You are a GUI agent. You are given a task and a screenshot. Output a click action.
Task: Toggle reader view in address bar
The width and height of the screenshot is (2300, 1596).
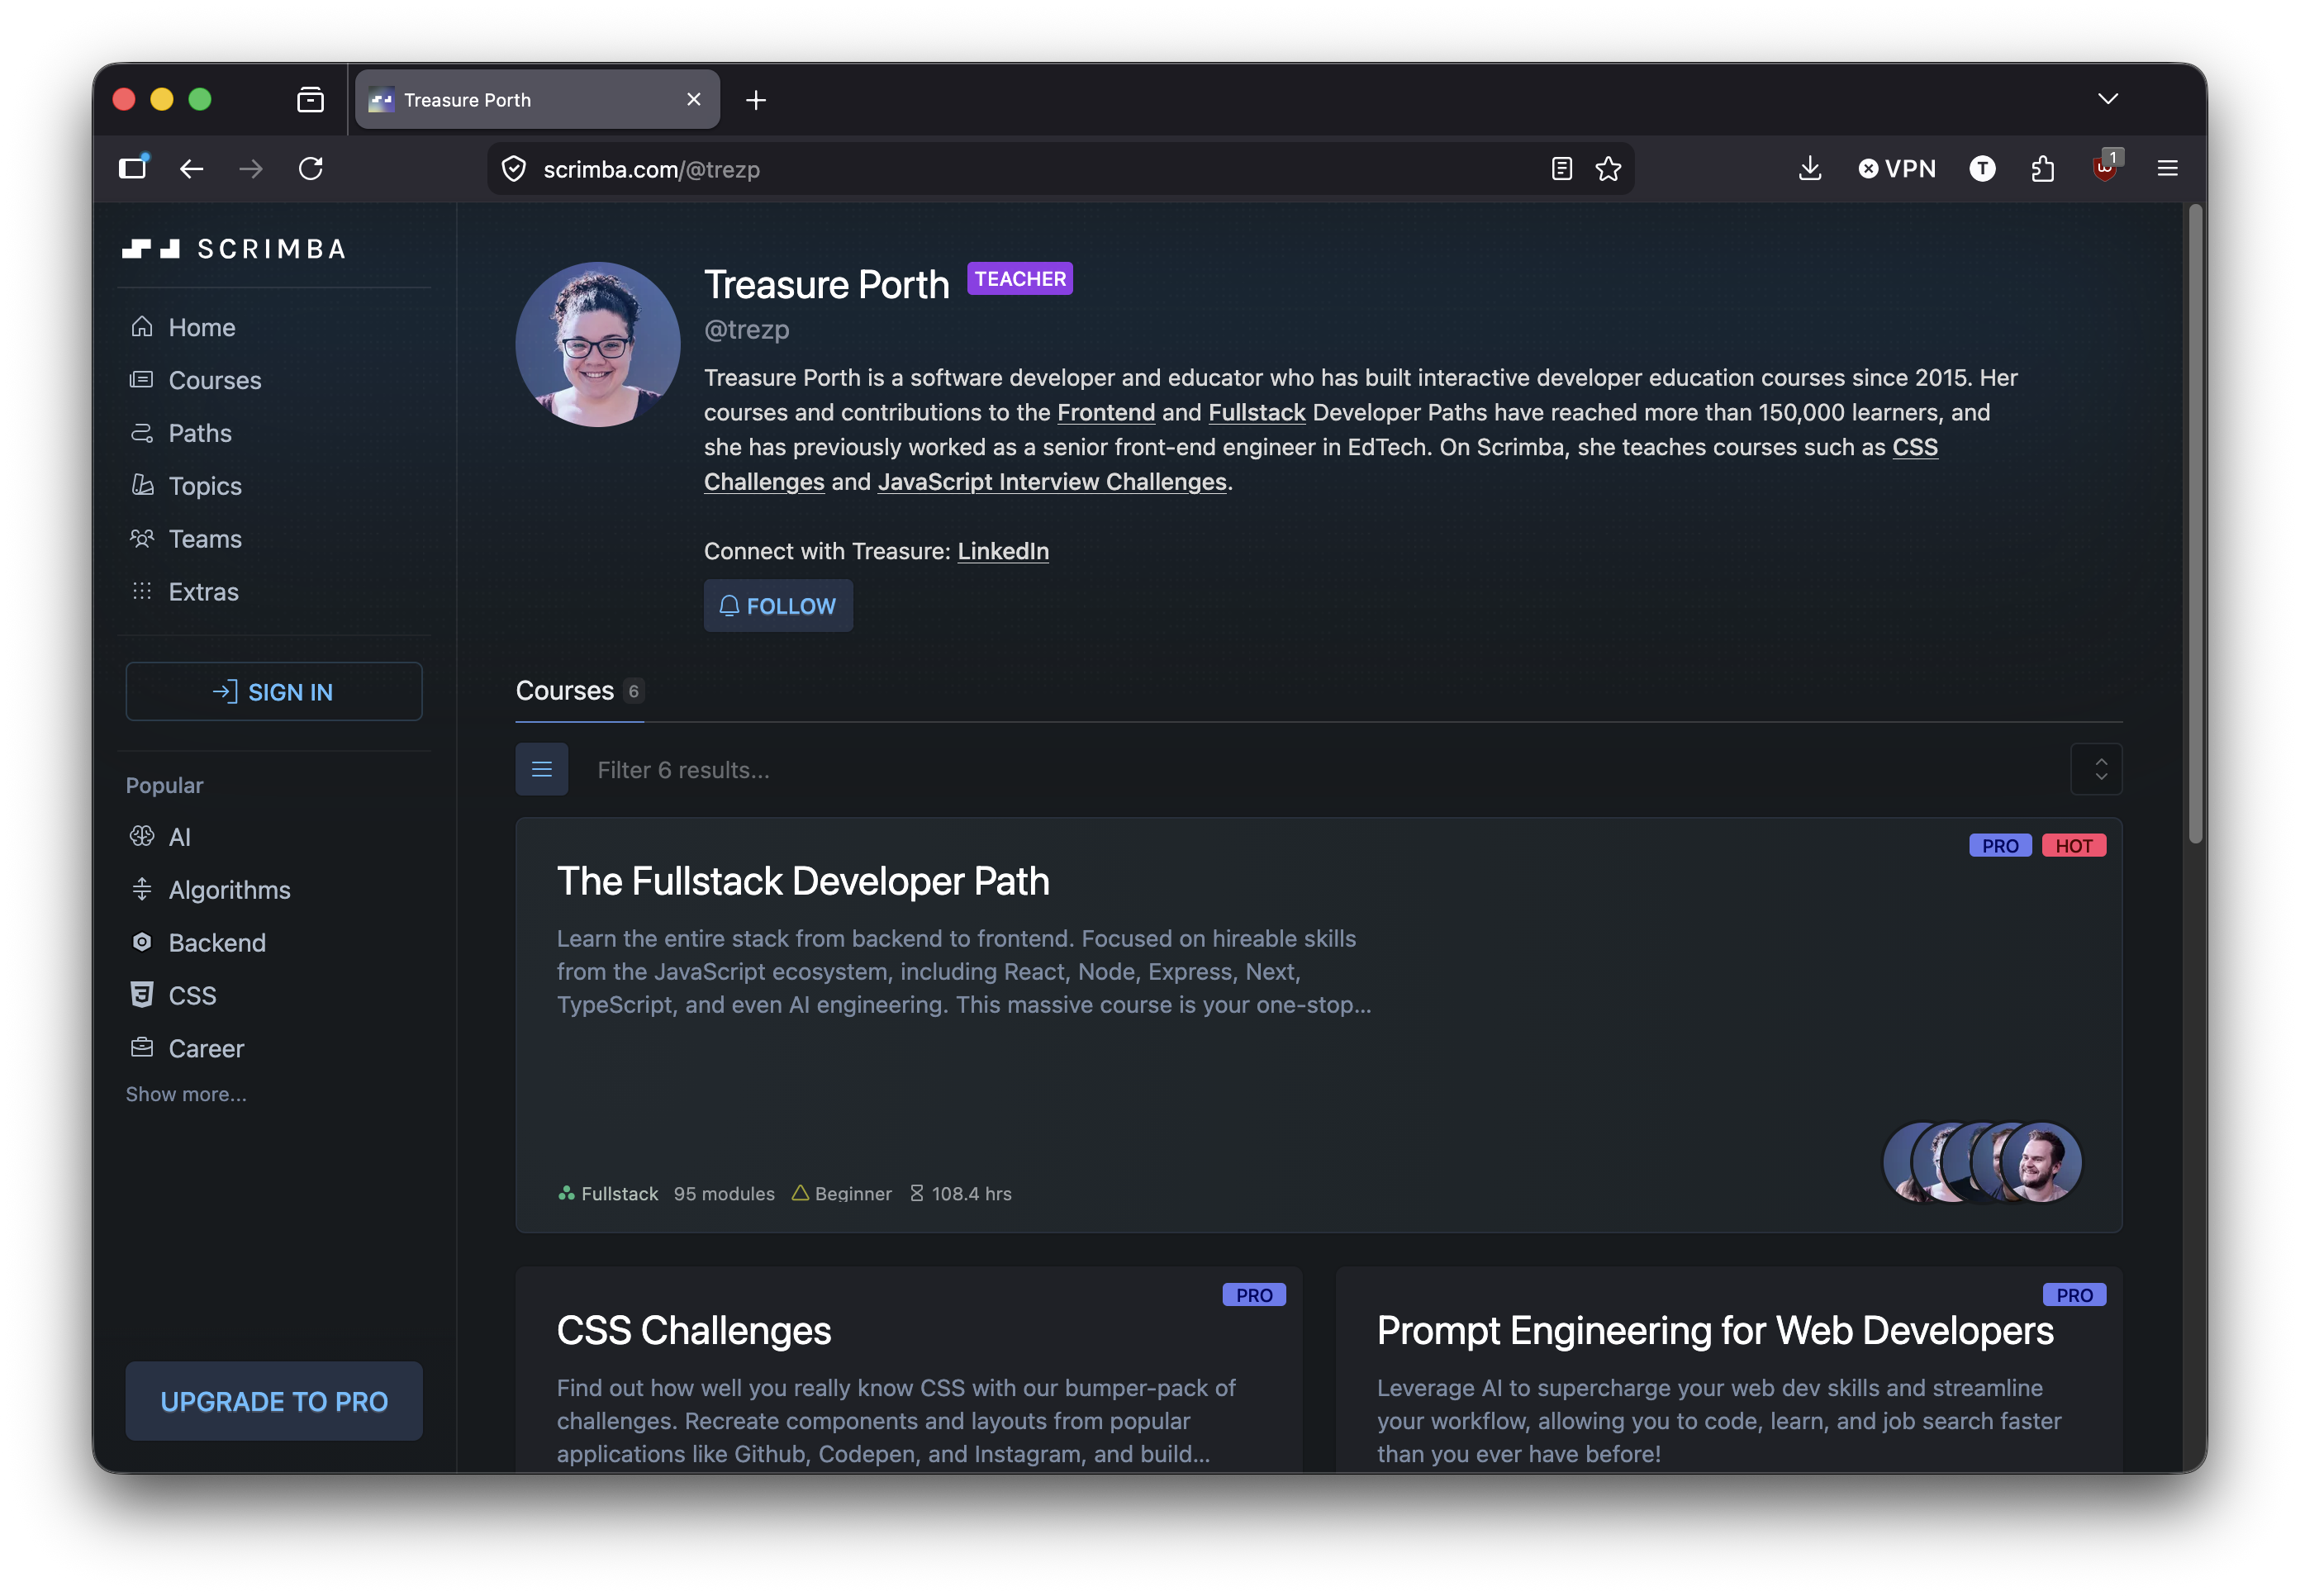point(1561,169)
